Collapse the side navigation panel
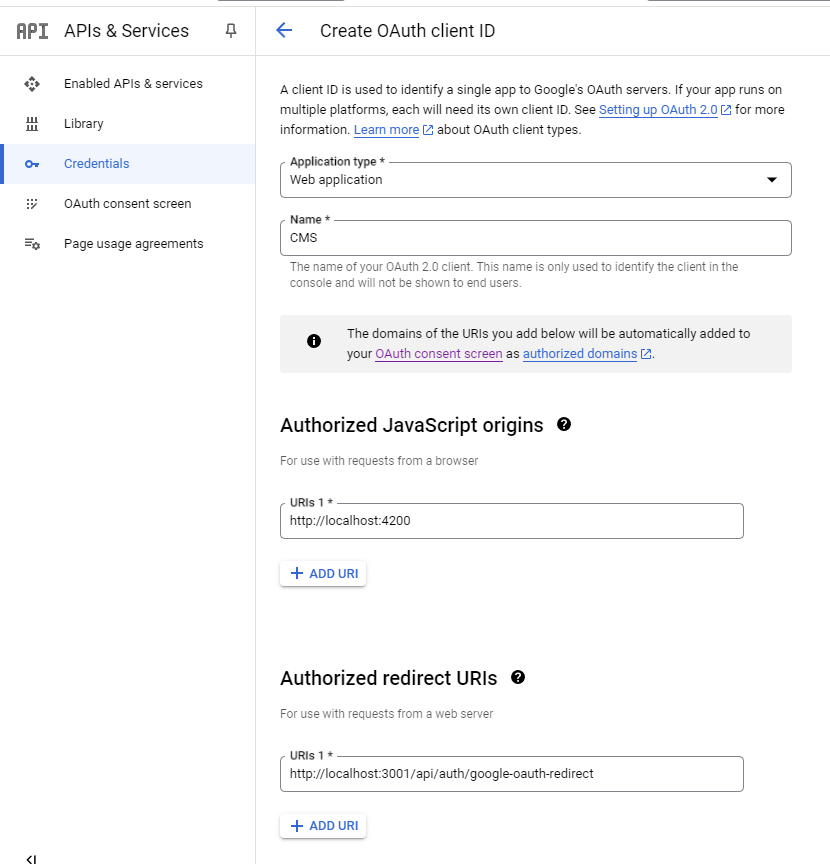 [32, 858]
